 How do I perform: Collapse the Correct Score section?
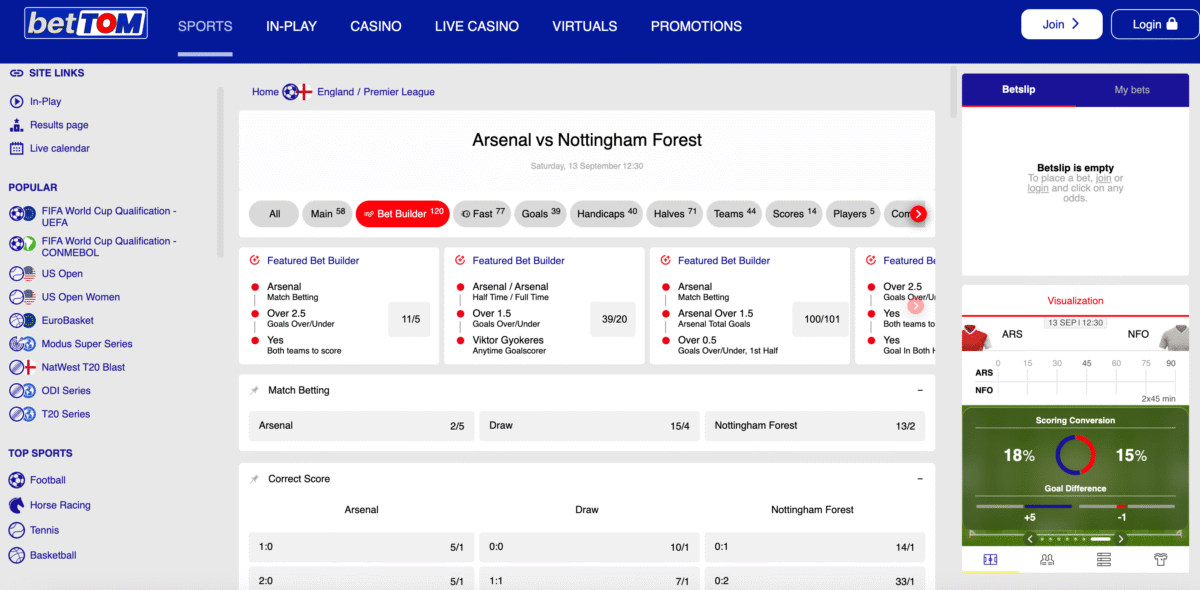point(919,479)
